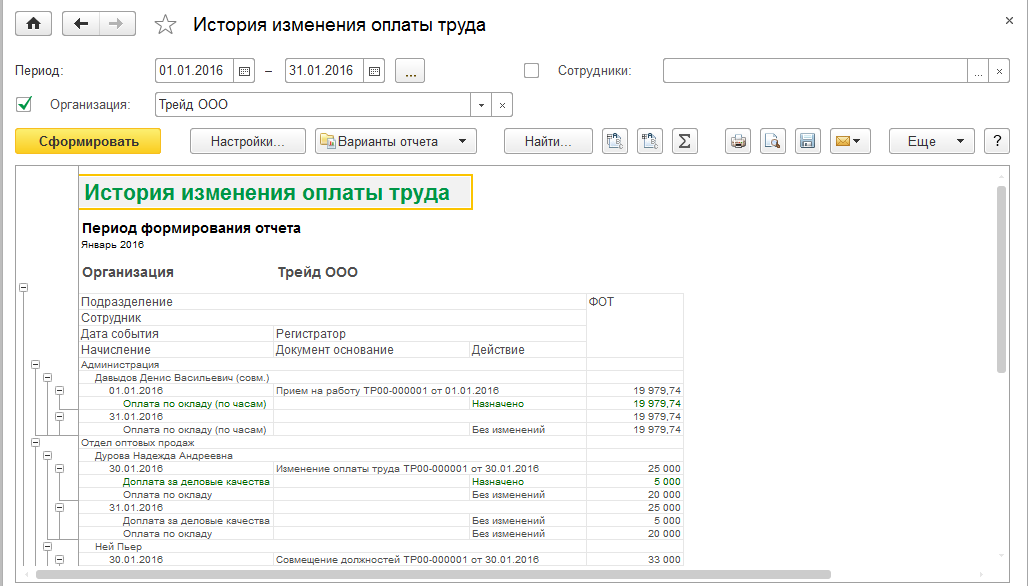Enable the Сотрудники filter checkbox
The width and height of the screenshot is (1028, 586).
(x=532, y=71)
